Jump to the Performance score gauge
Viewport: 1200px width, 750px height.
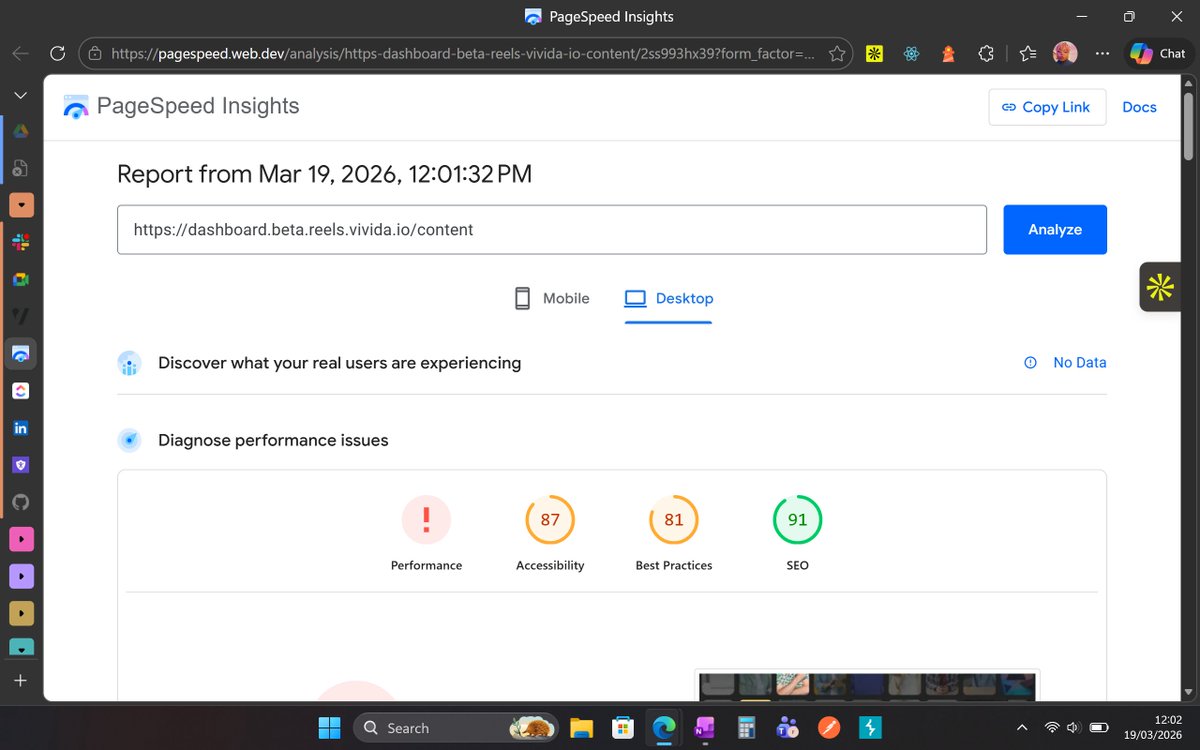pos(426,534)
